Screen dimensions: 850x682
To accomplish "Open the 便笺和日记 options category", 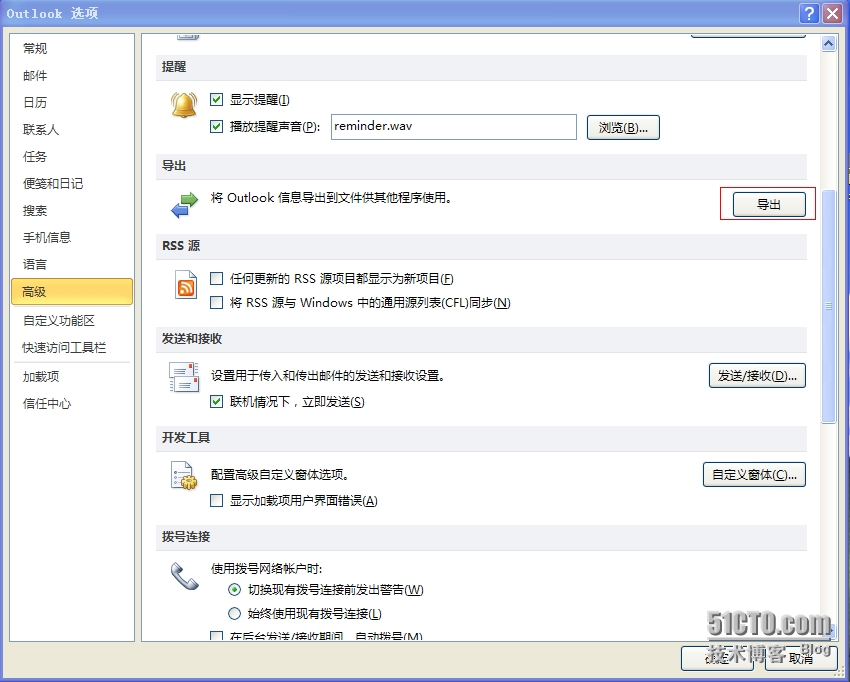I will 72,183.
